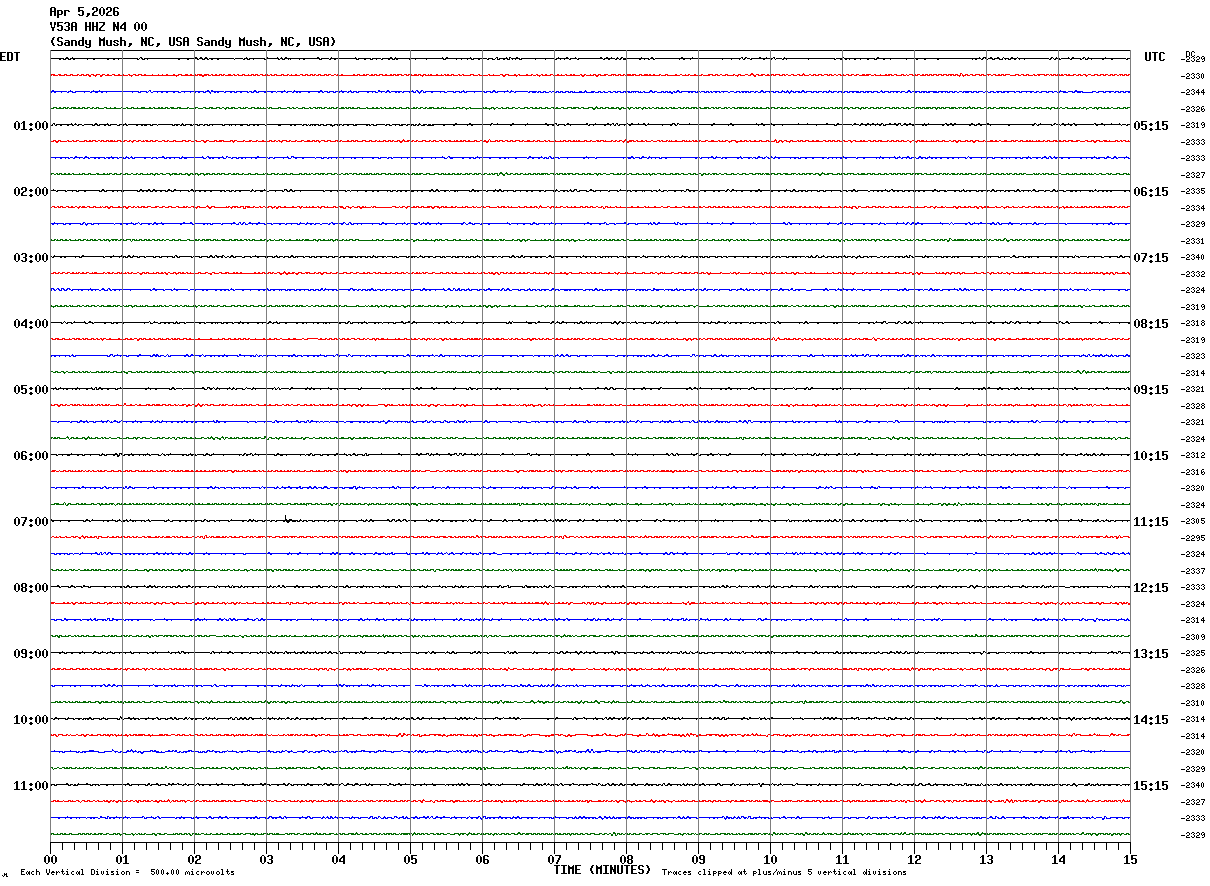The height and width of the screenshot is (886, 1210).
Task: Select the 11:00 EDT row label
Action: tap(31, 786)
